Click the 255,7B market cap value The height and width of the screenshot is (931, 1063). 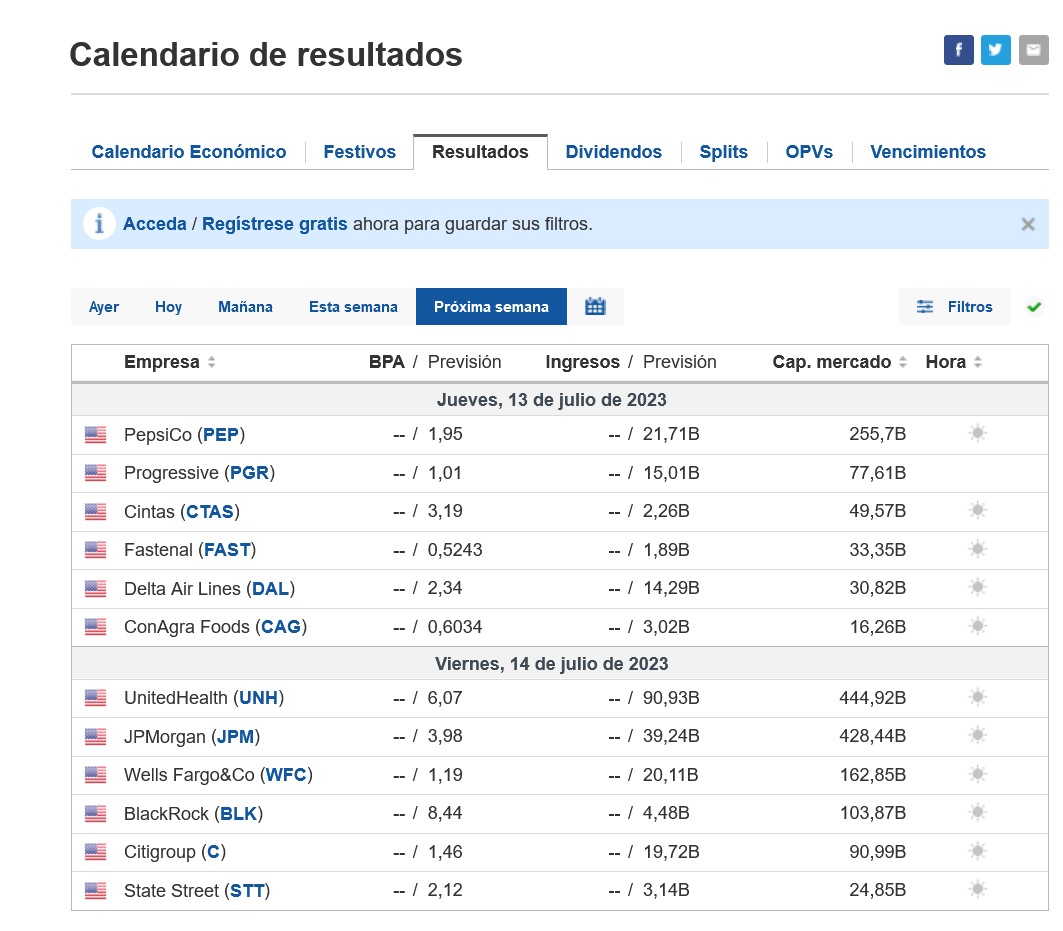(877, 434)
